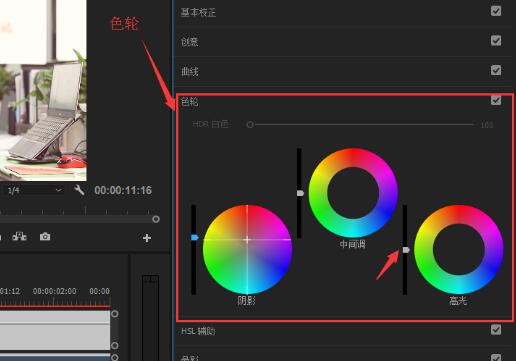Uncheck the 曲线 section checkbox
This screenshot has width=516, height=361.
[x=496, y=70]
